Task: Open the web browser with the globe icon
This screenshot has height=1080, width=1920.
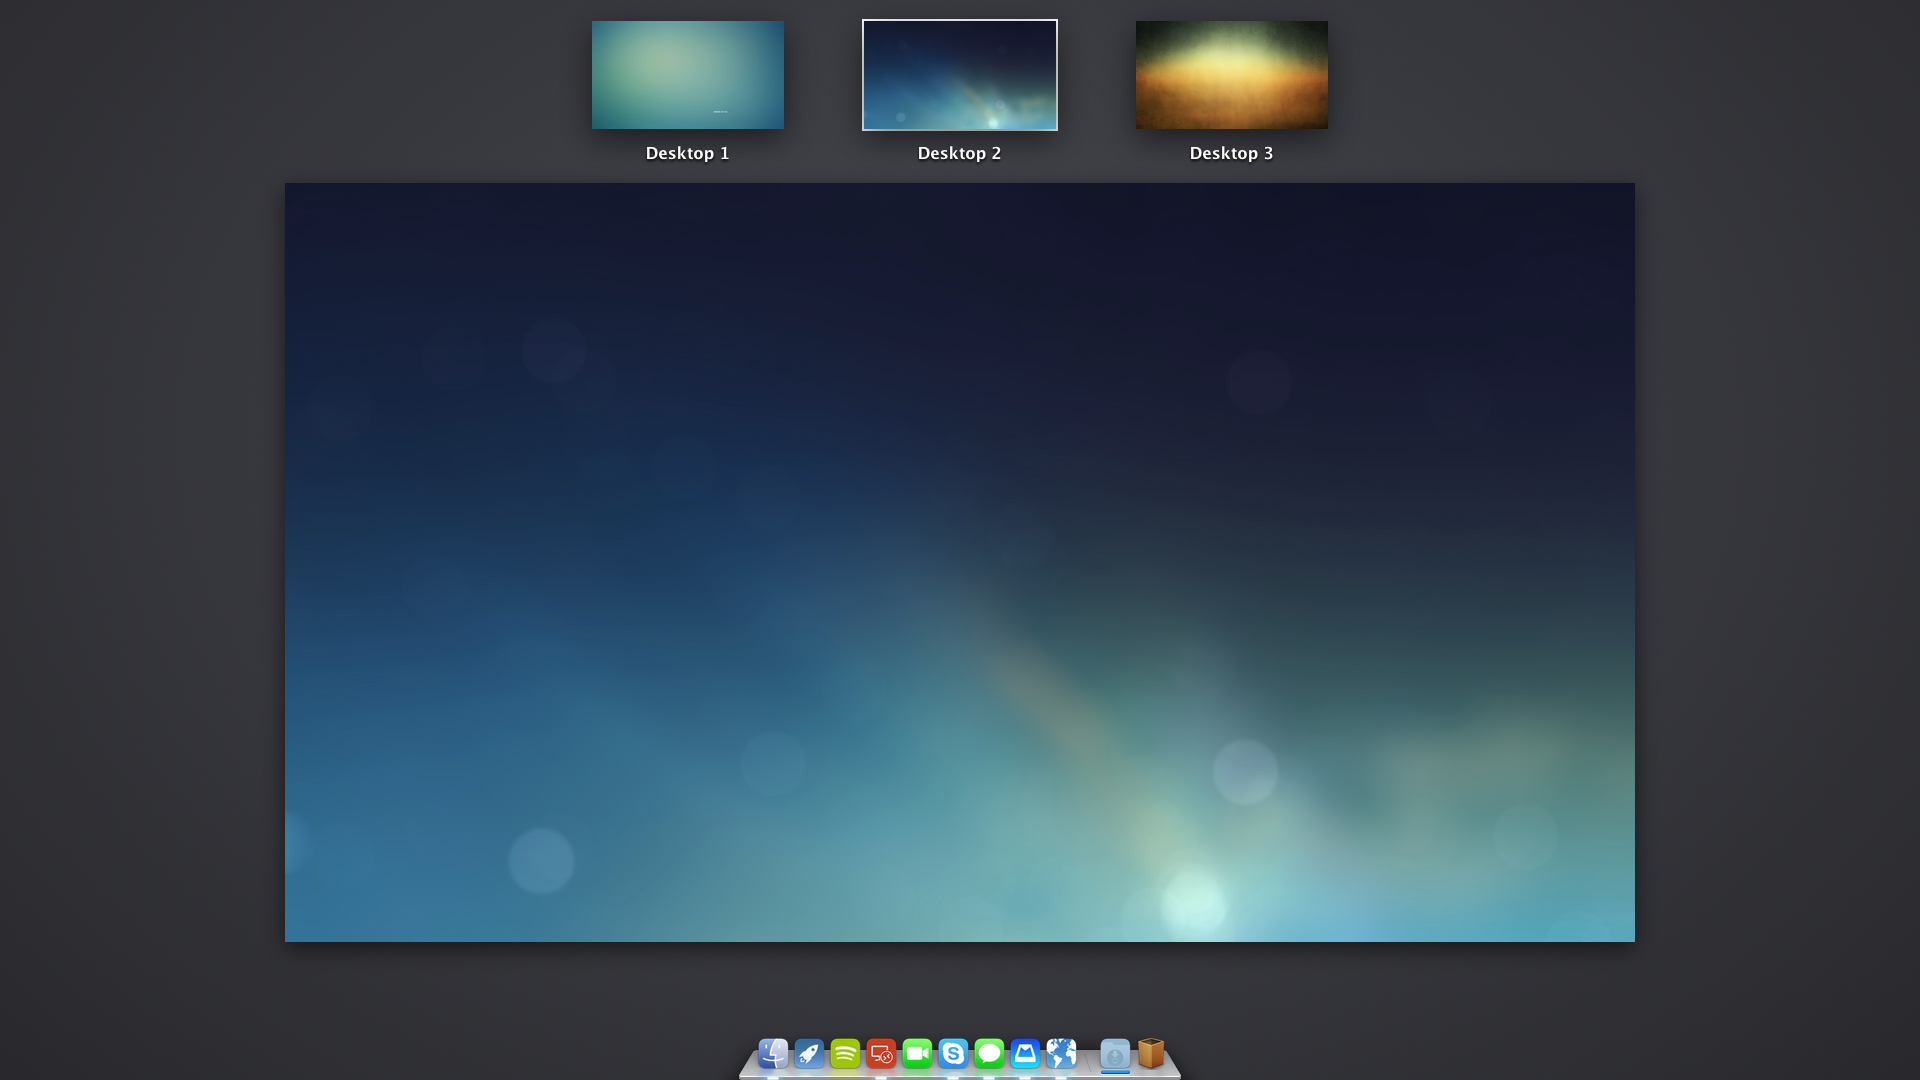Action: pyautogui.click(x=1062, y=1054)
